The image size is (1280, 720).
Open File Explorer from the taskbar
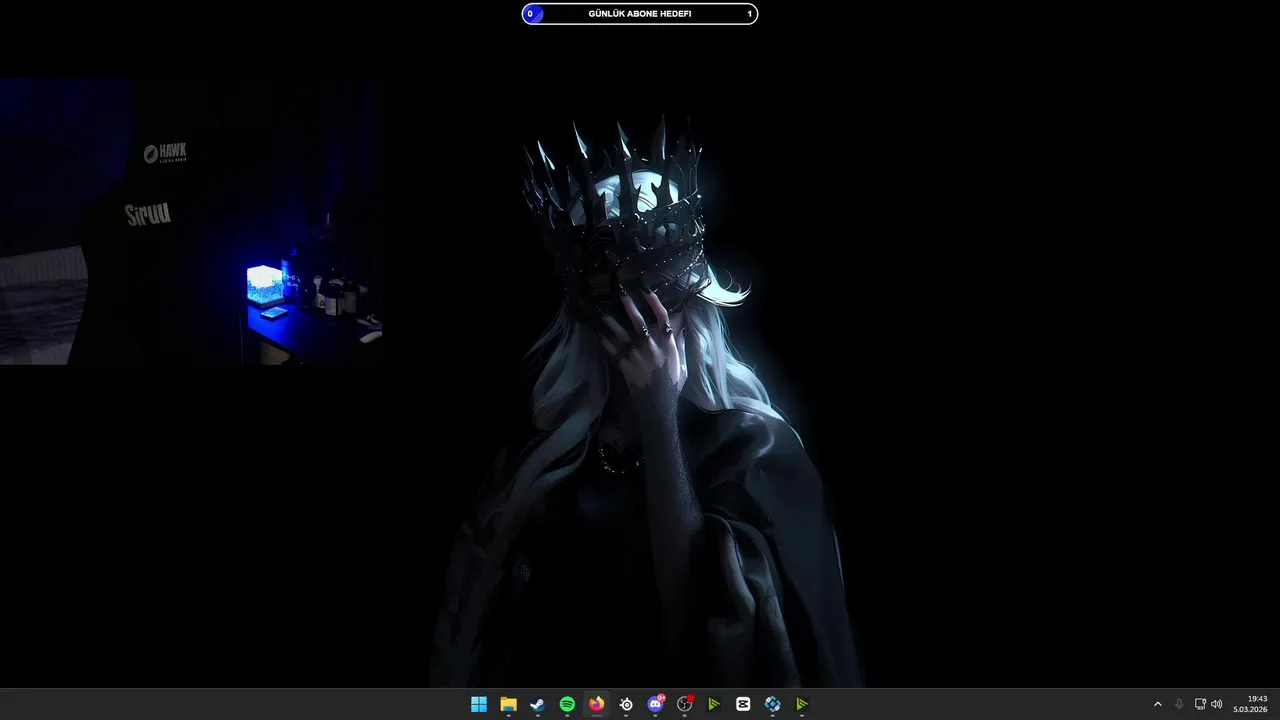coord(508,704)
